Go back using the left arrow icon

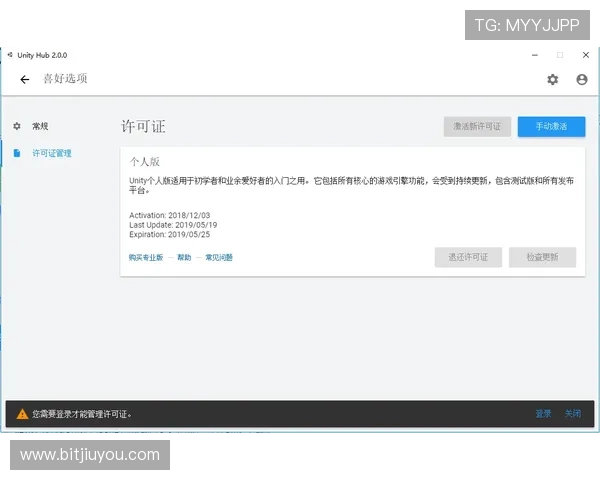point(25,79)
